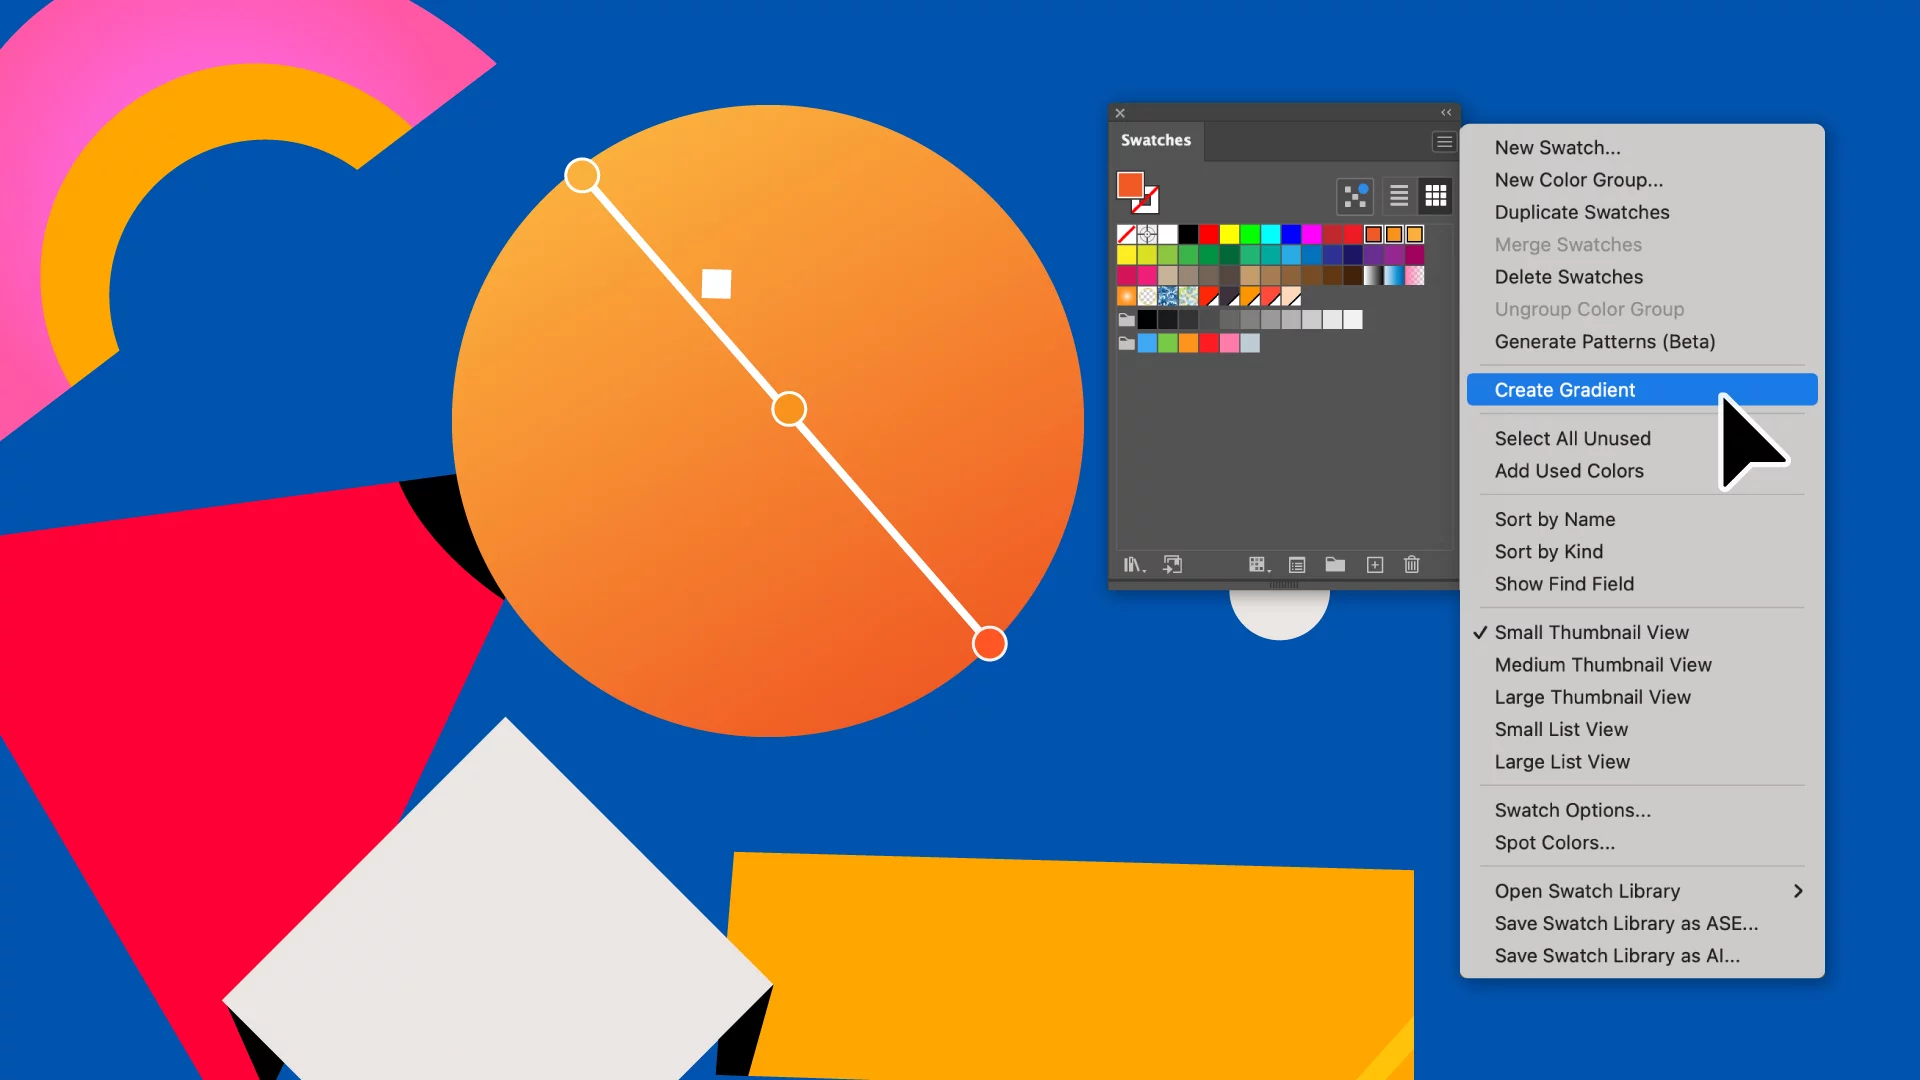This screenshot has height=1080, width=1920.
Task: Click the Delete Swatch trash icon
Action: tap(1412, 565)
